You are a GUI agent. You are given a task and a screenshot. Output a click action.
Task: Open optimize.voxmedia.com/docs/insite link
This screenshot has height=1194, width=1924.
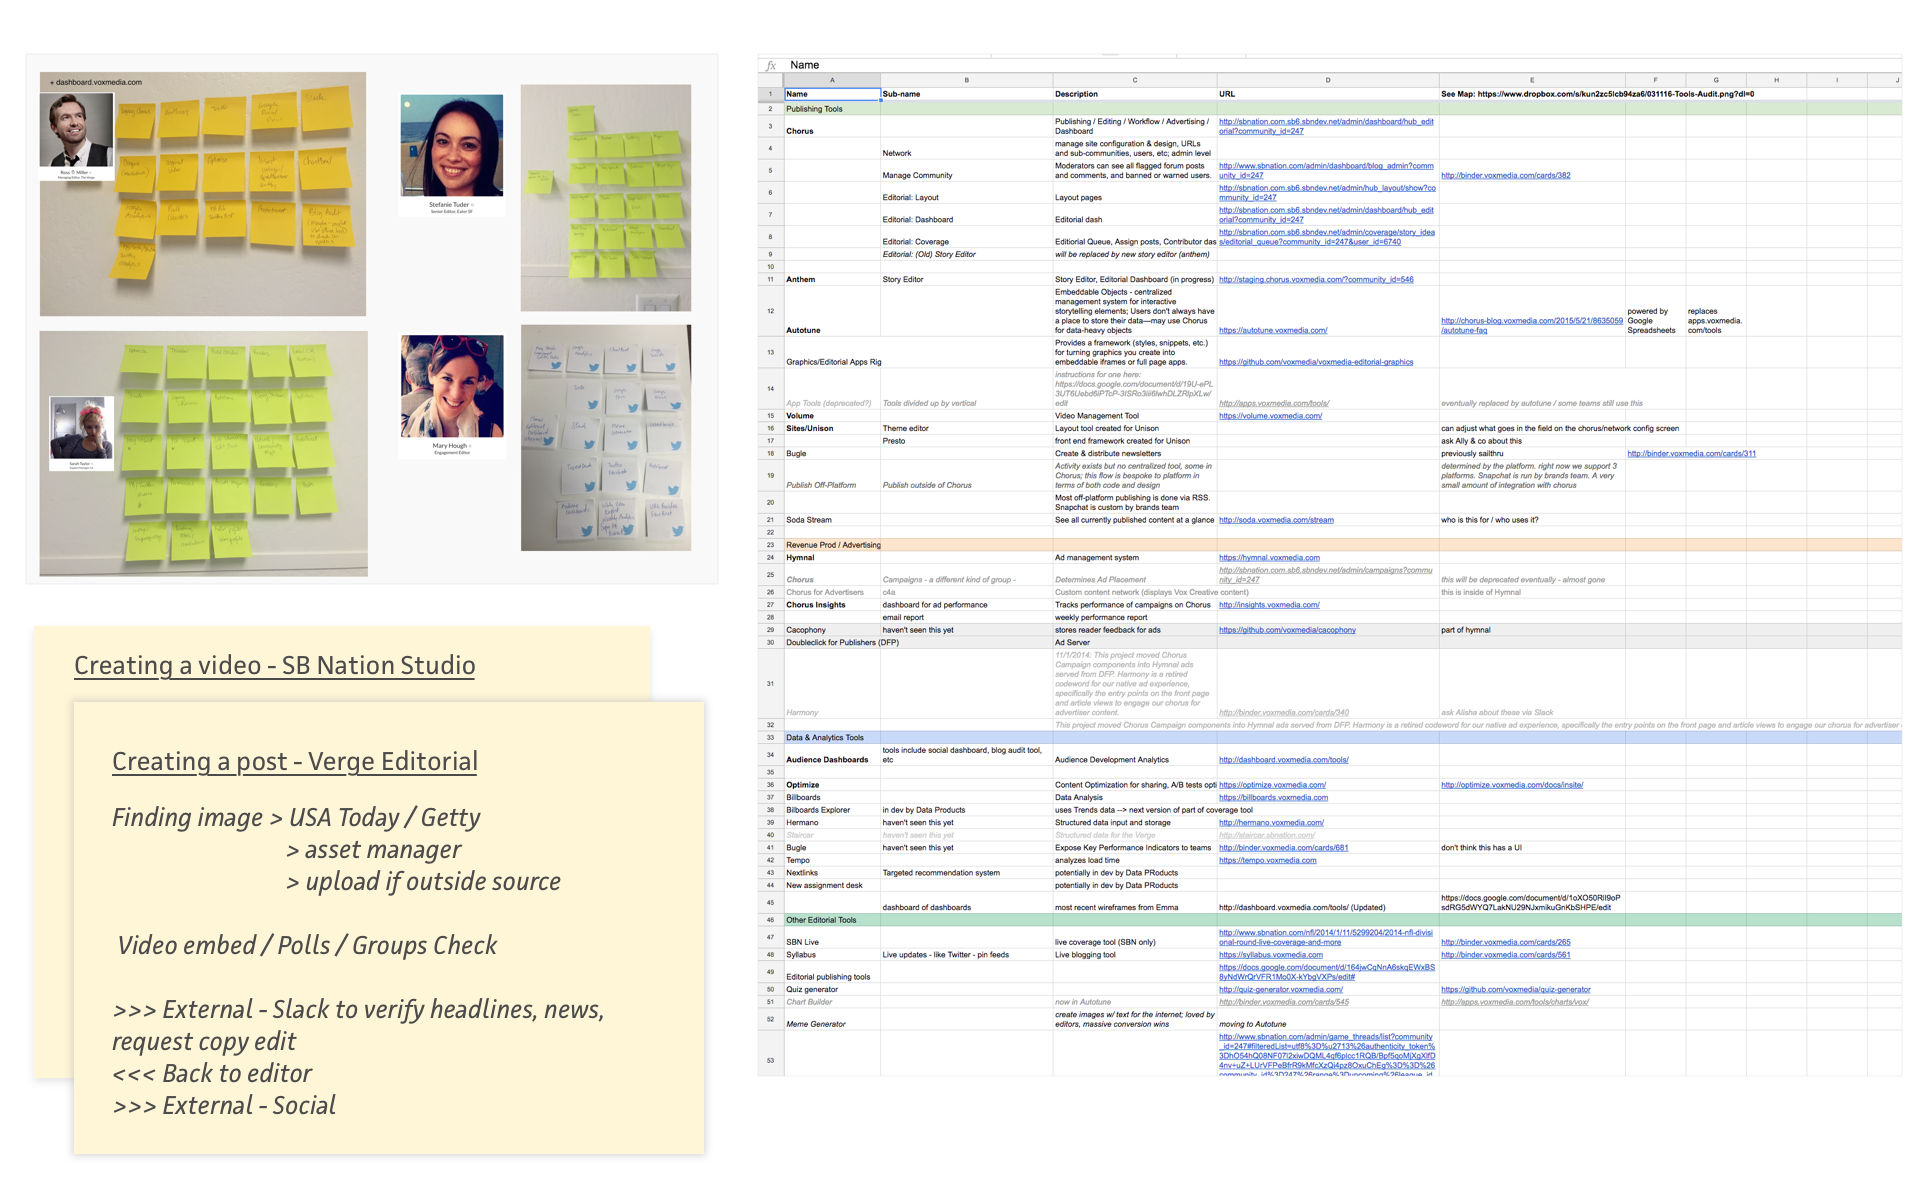1512,785
